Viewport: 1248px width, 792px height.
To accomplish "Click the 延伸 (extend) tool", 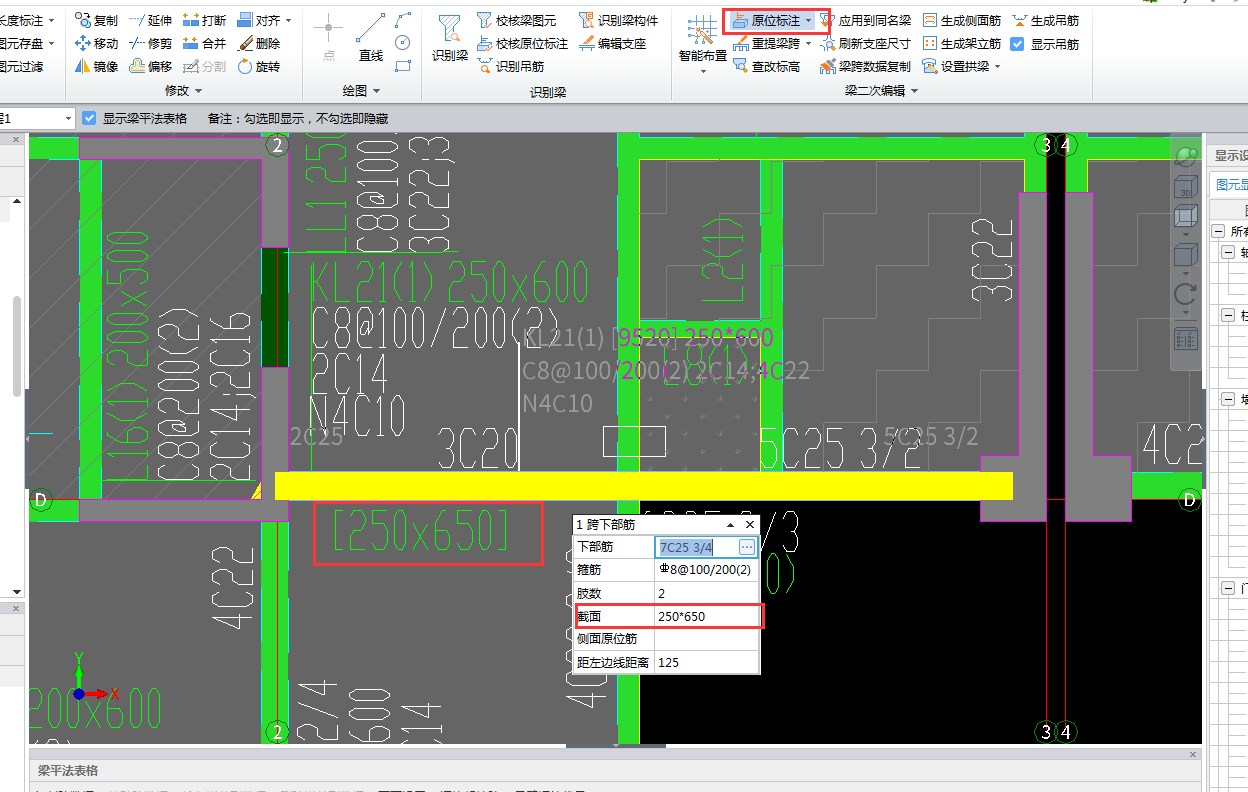I will click(151, 20).
